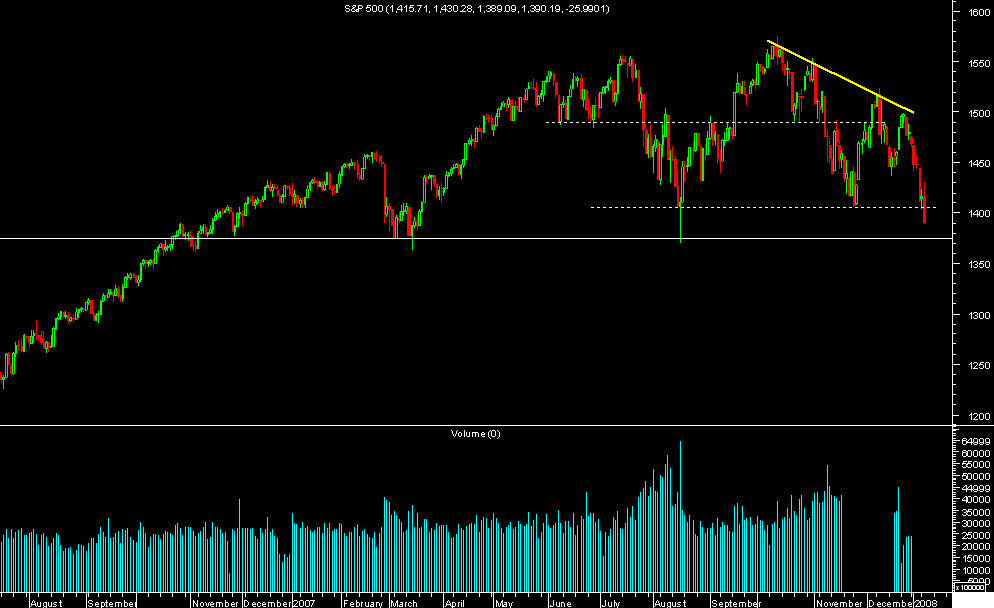Click the December label just before 2008
Viewport: 994px width, 608px height.
890,603
